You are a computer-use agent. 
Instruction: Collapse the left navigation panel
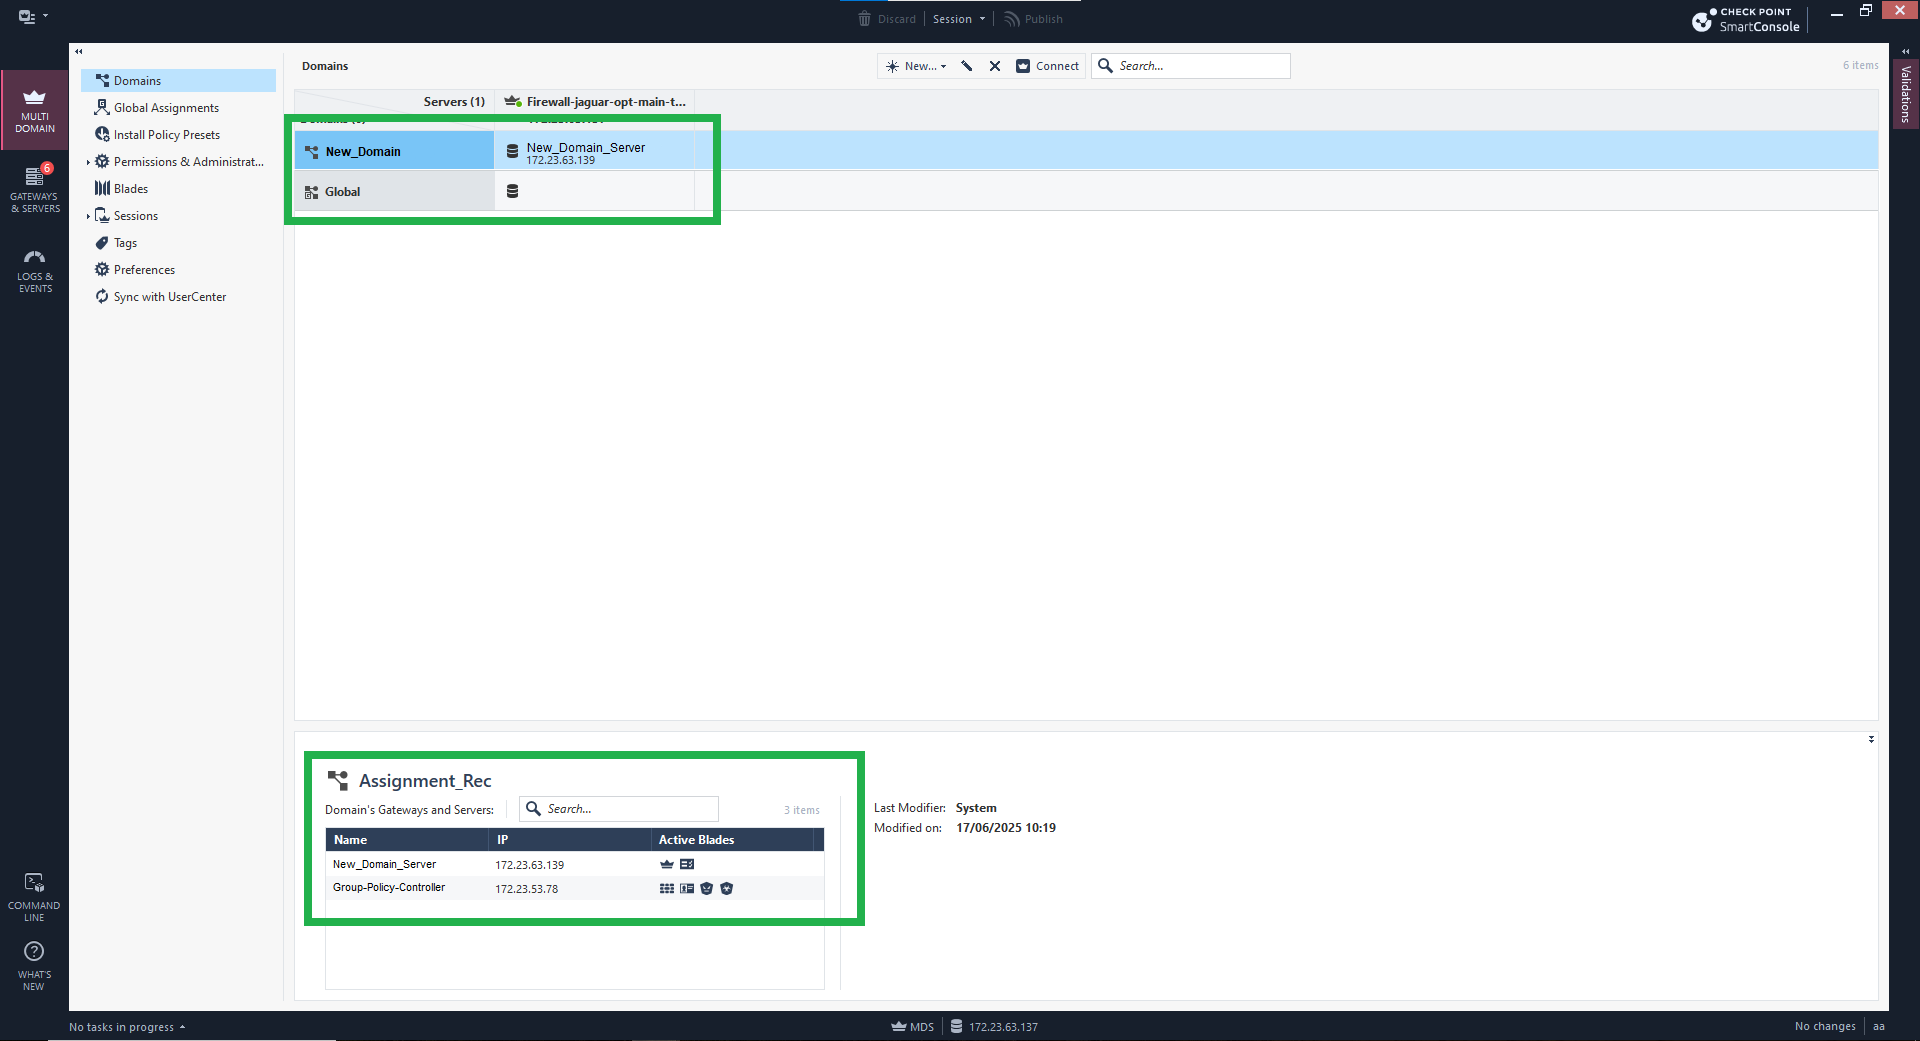coord(79,51)
